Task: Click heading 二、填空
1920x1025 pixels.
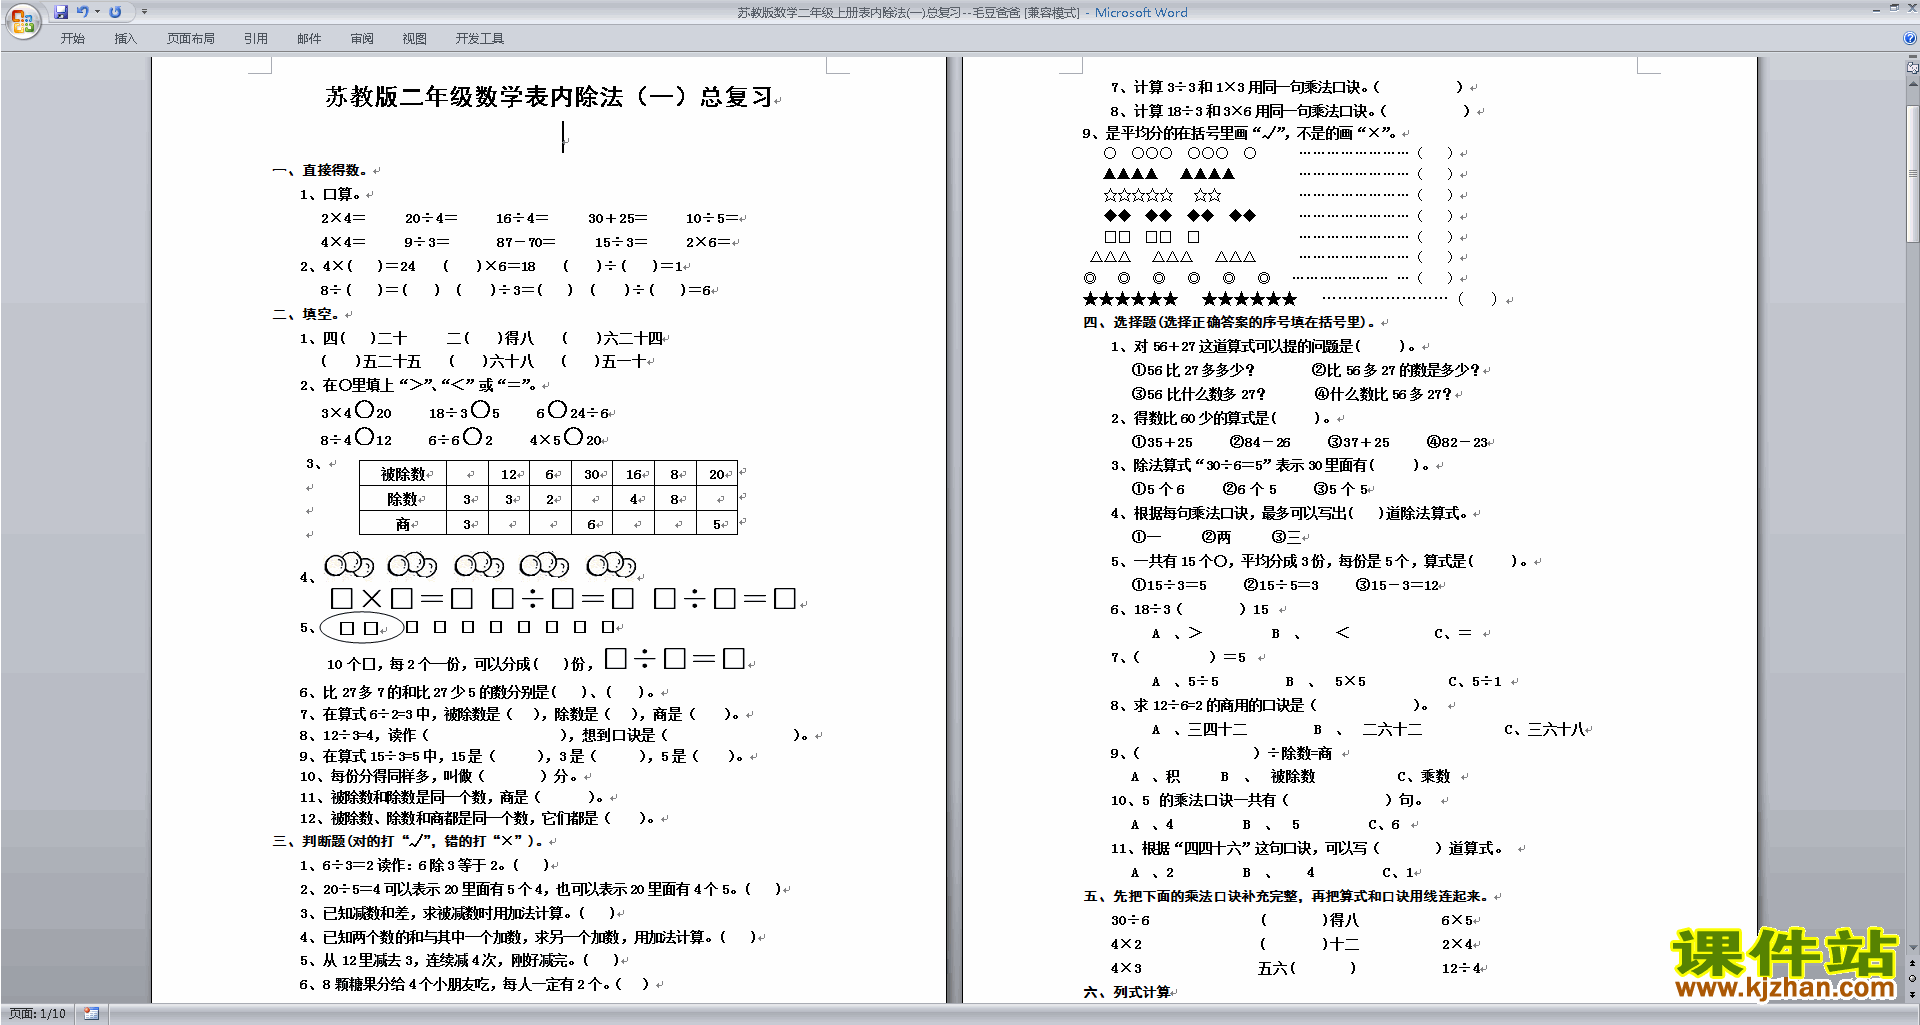Action: (306, 314)
